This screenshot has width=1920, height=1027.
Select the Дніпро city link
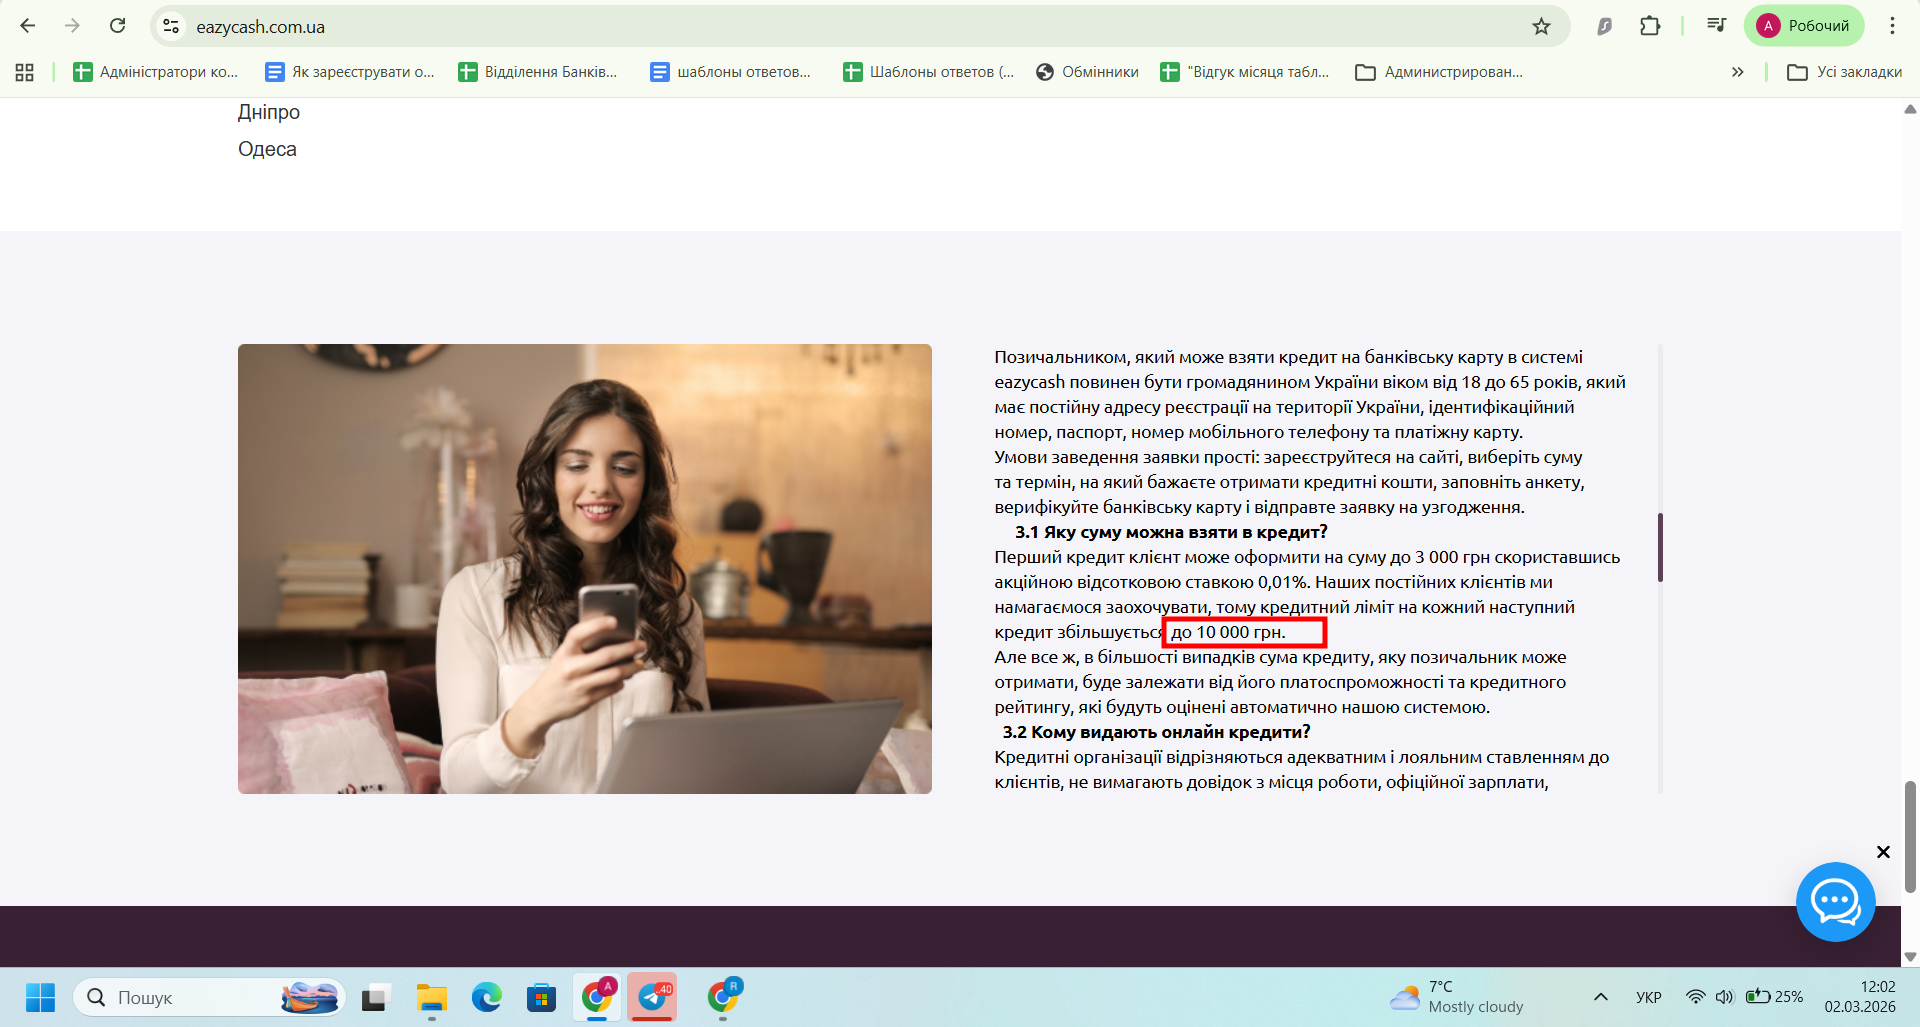tap(269, 112)
